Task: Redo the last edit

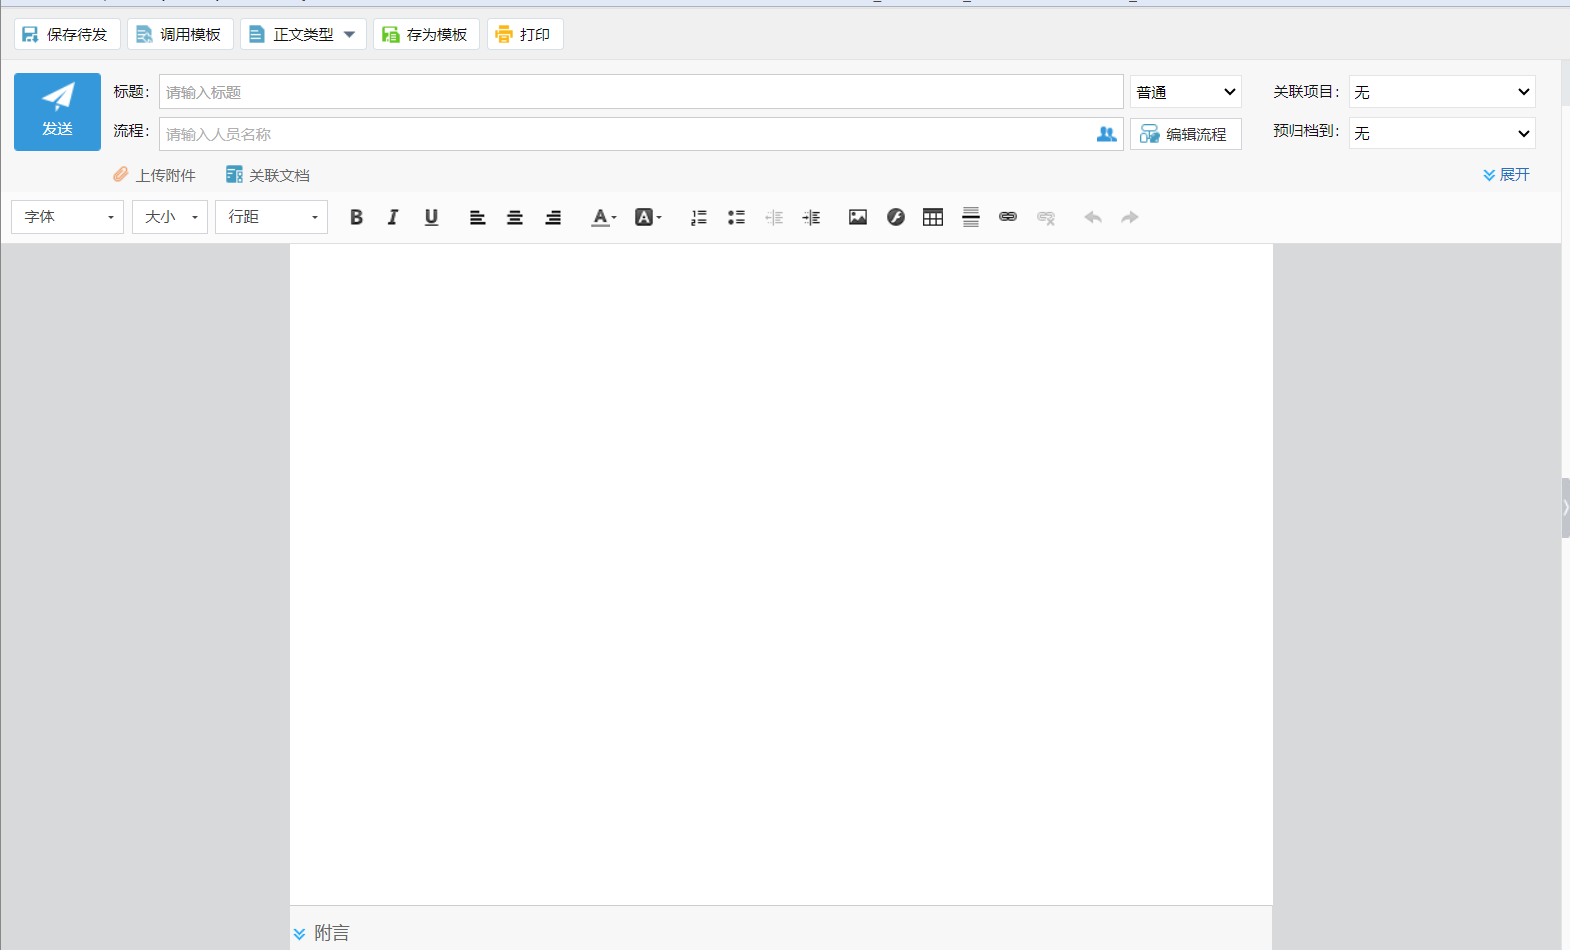Action: [1130, 217]
